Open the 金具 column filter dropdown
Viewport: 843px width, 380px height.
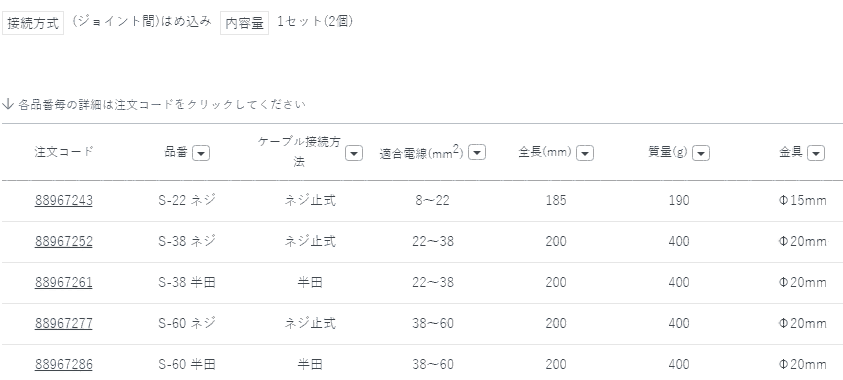pos(816,153)
